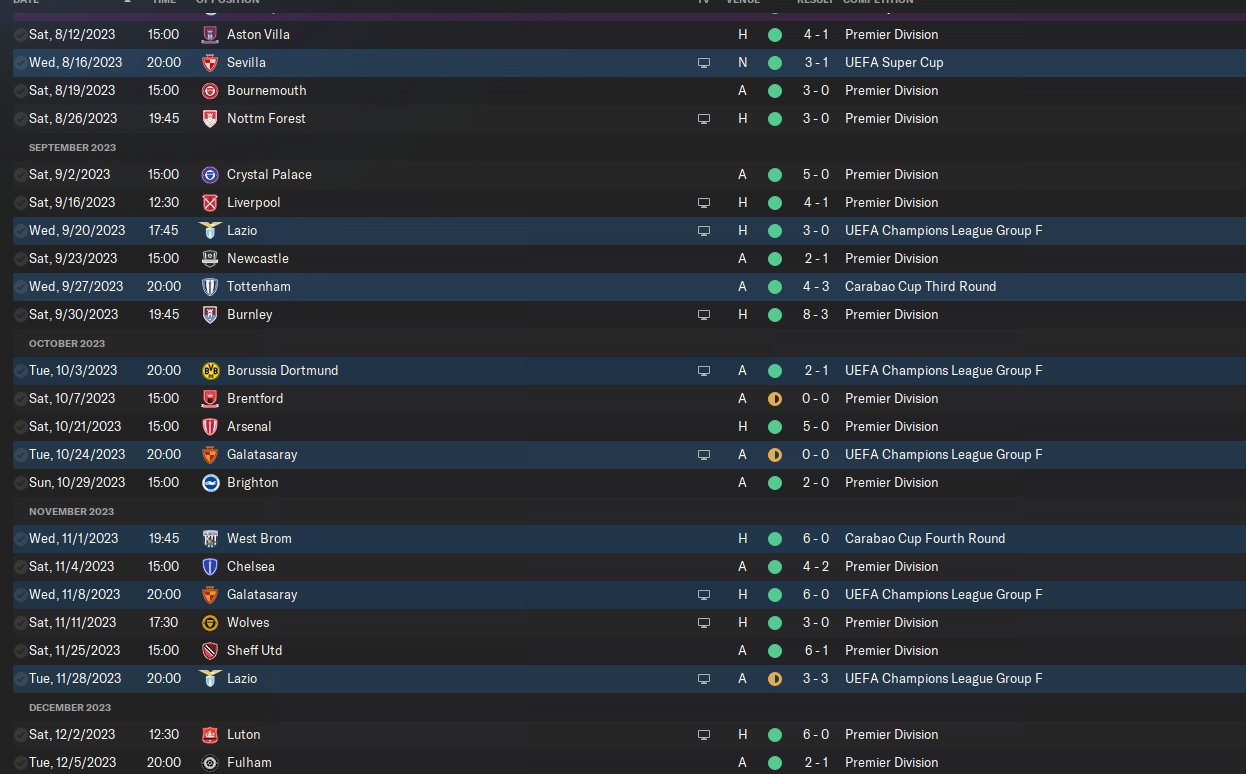Viewport: 1246px width, 774px height.
Task: Toggle the check circle beside Sat, 10/21/2023
Action: [x=21, y=426]
